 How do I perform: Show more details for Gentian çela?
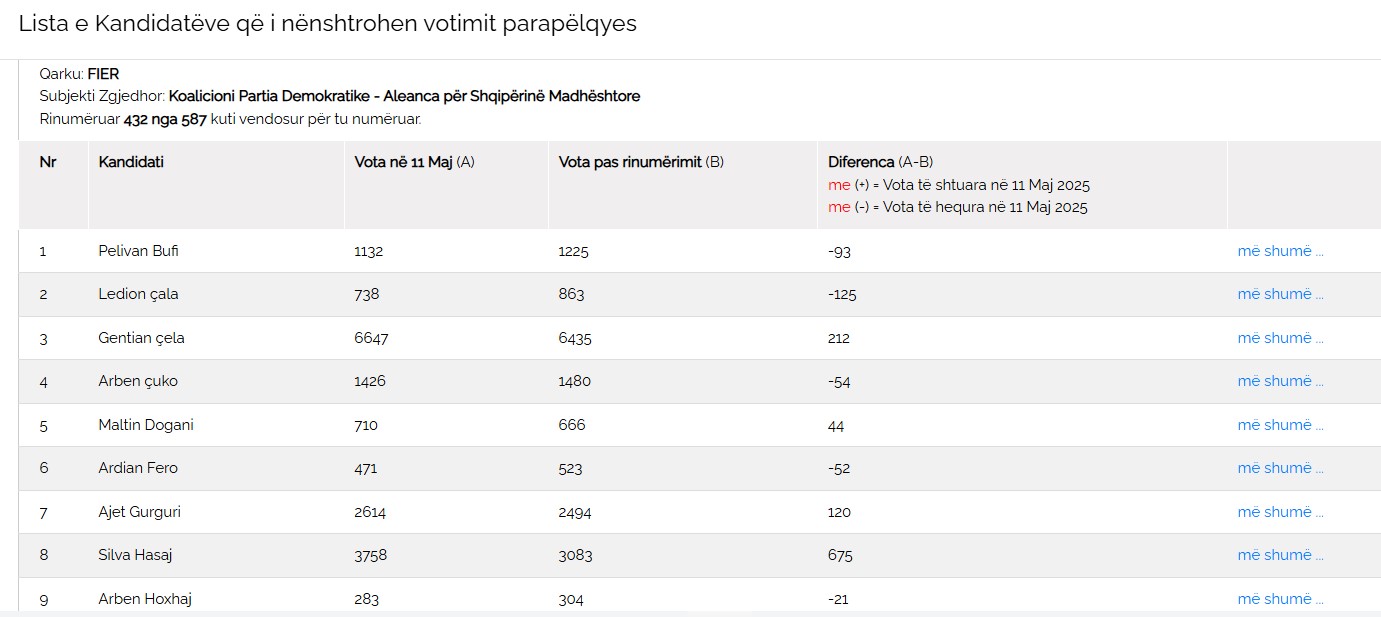(1280, 338)
